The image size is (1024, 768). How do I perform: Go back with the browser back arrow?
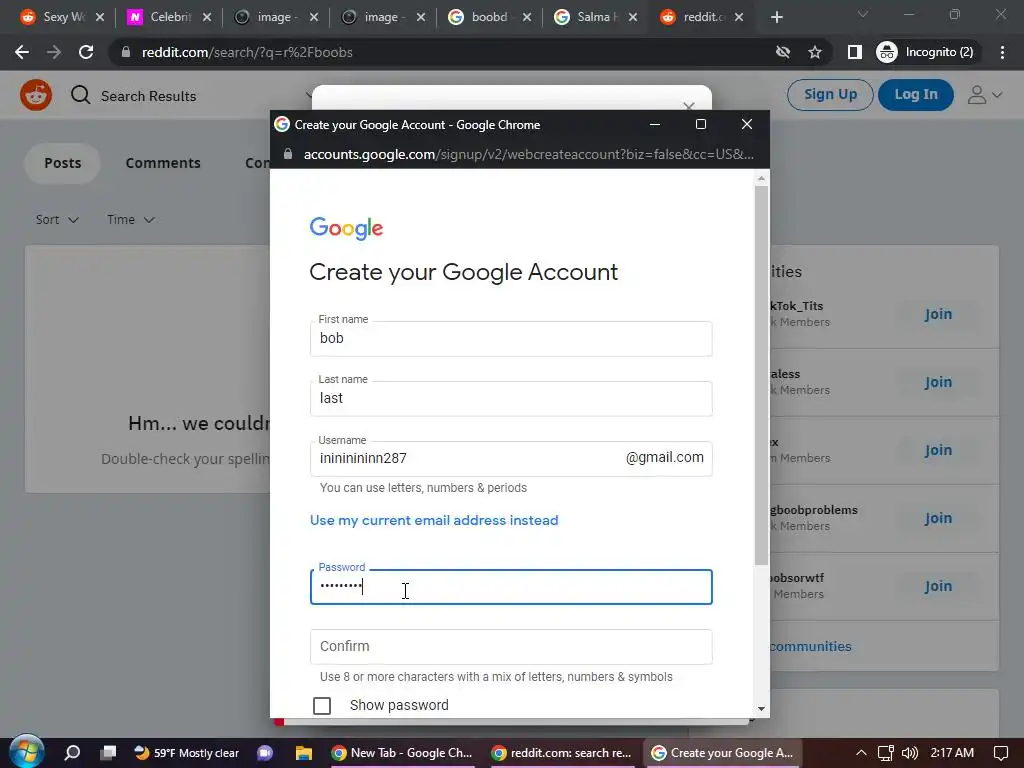[x=22, y=52]
